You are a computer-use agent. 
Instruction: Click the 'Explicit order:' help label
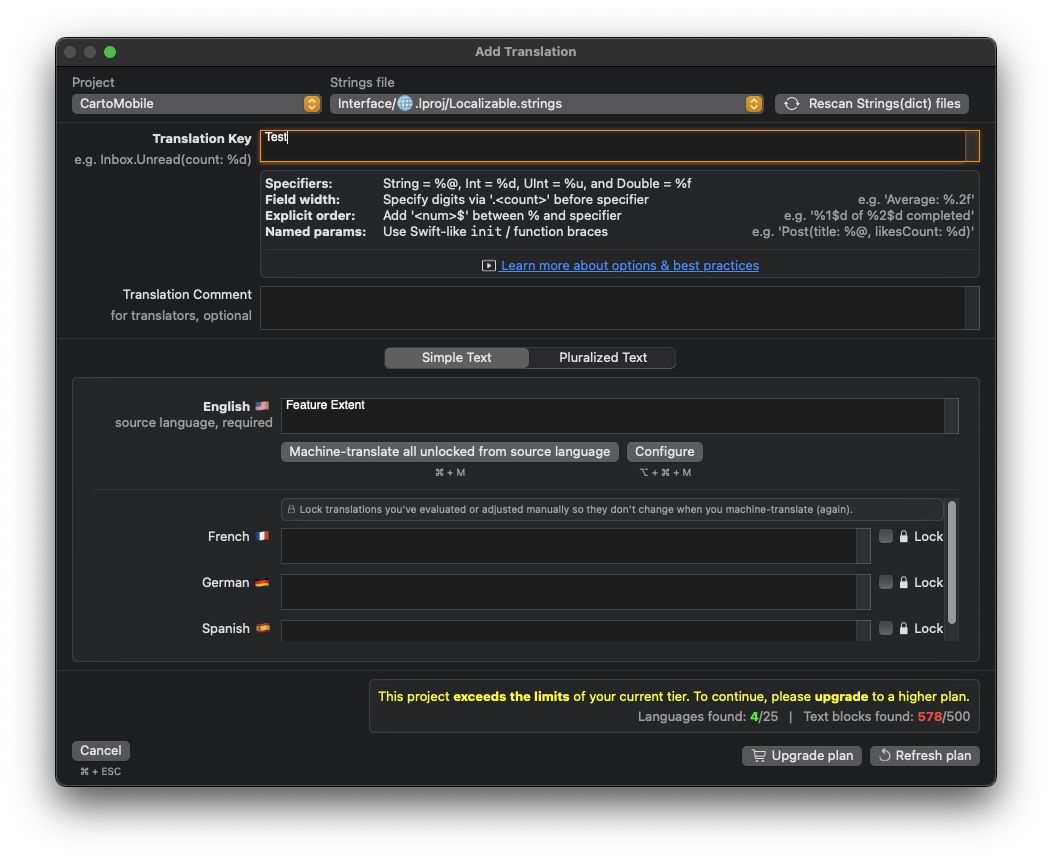(x=310, y=216)
